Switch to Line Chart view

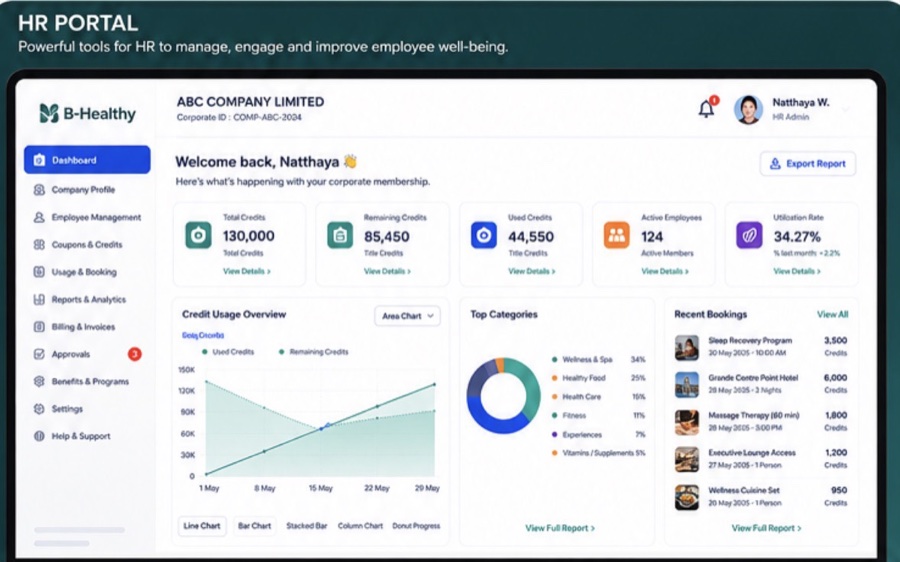pos(202,526)
